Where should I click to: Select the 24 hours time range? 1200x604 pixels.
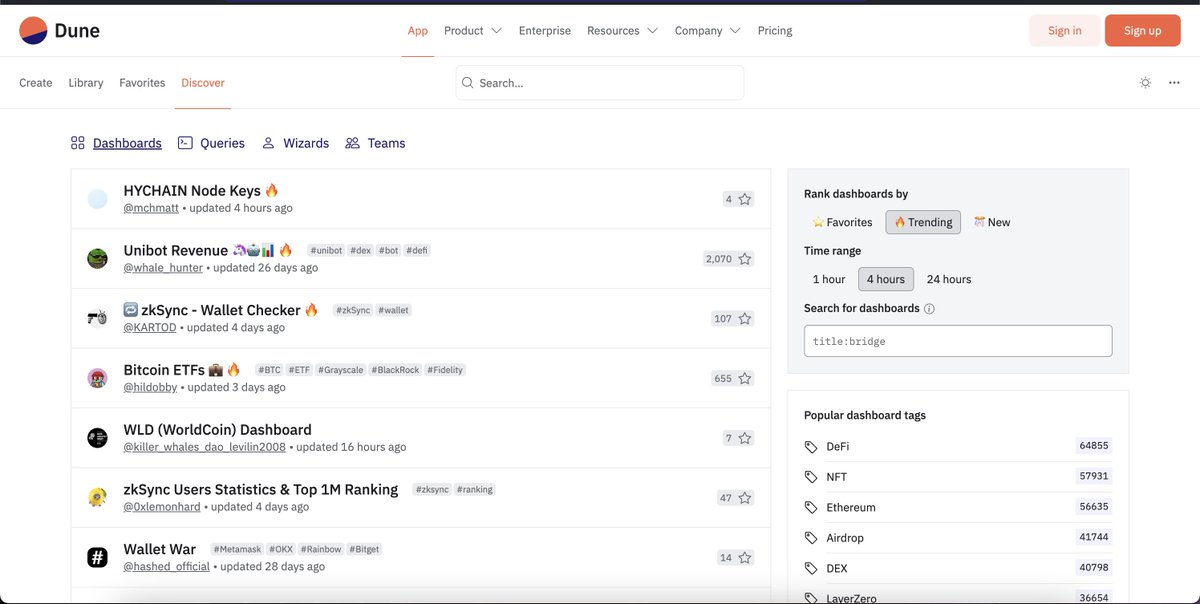tap(948, 279)
